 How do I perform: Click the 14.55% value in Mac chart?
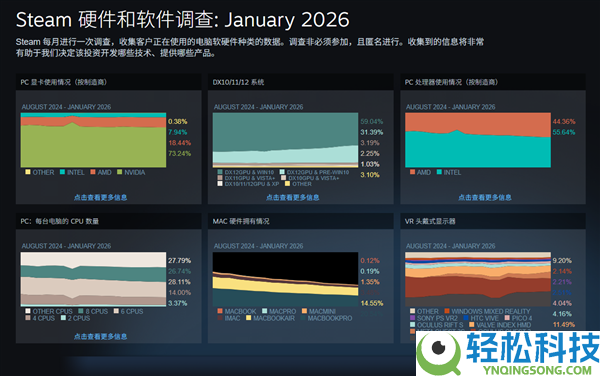click(x=372, y=303)
